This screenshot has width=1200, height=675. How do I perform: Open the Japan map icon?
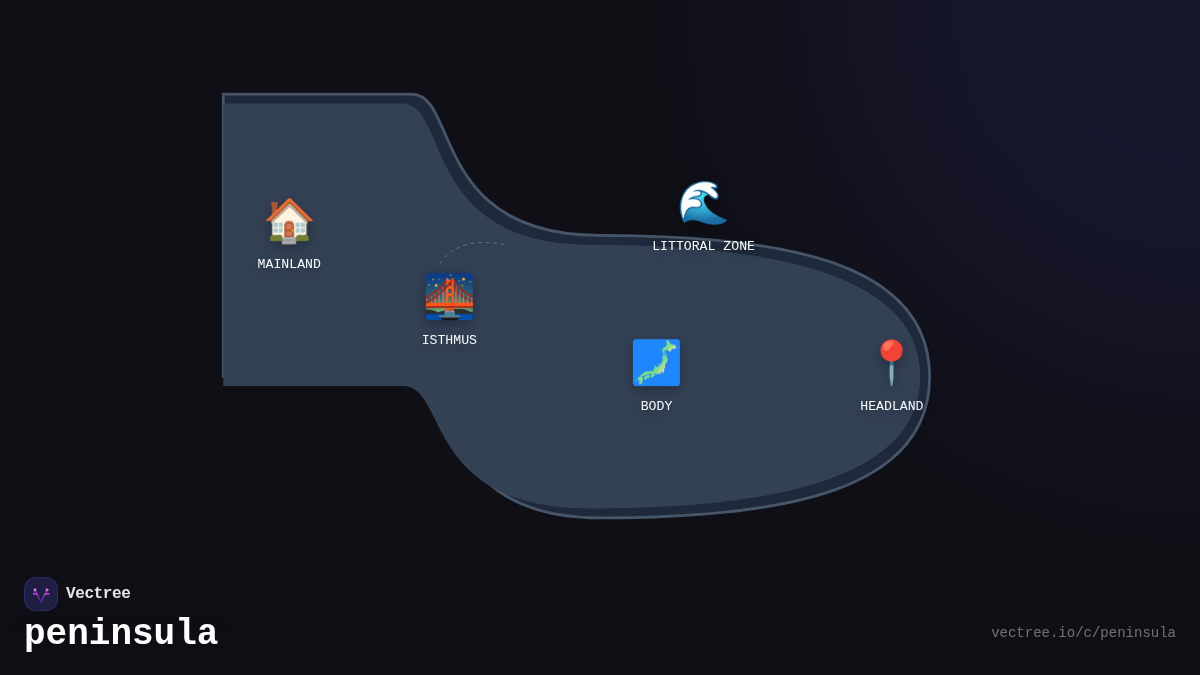coord(656,362)
